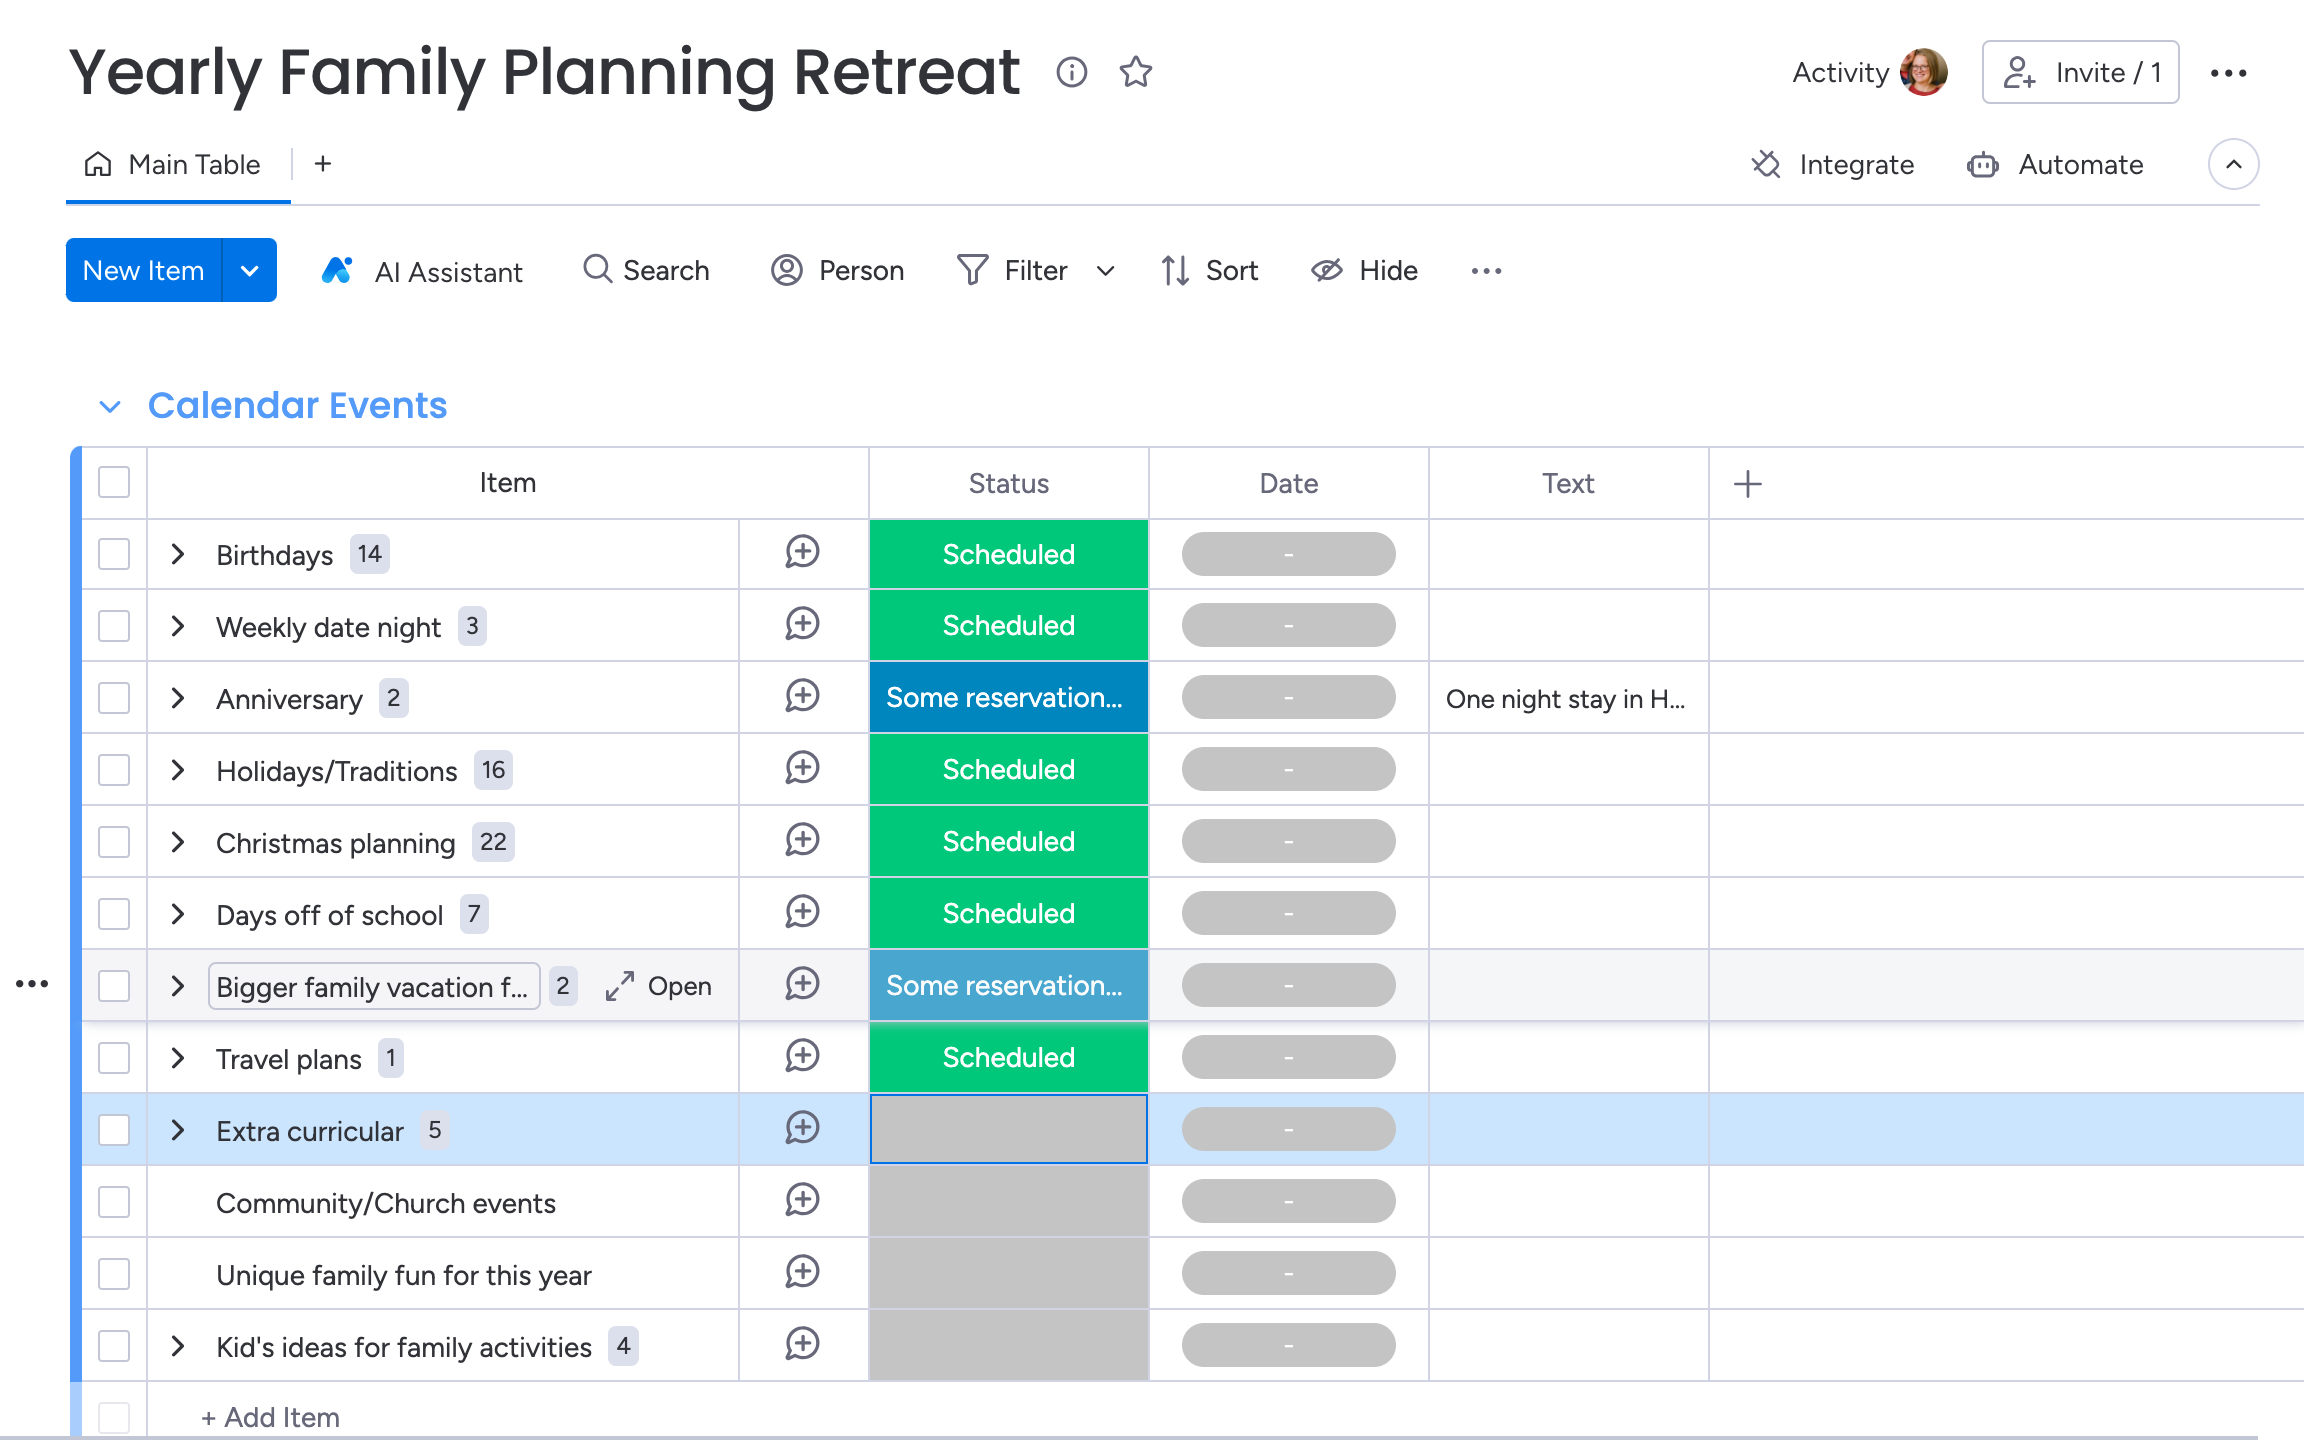Add a new column with plus icon
Image resolution: width=2318 pixels, height=1440 pixels.
(x=1747, y=484)
